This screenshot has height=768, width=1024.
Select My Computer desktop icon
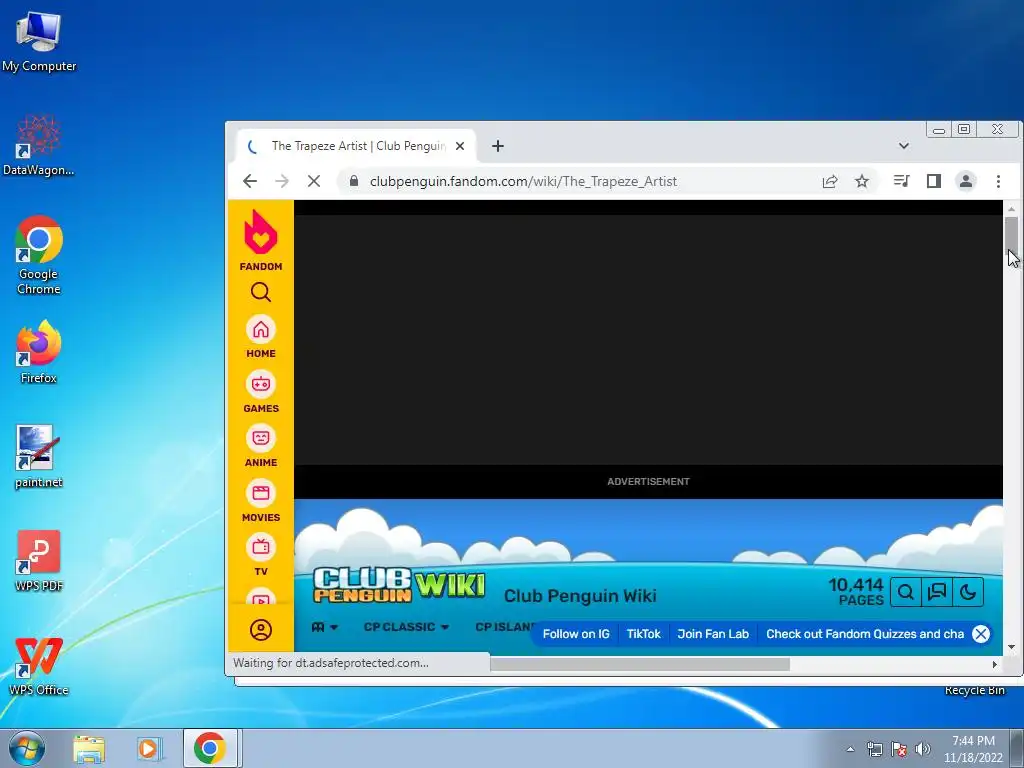39,42
